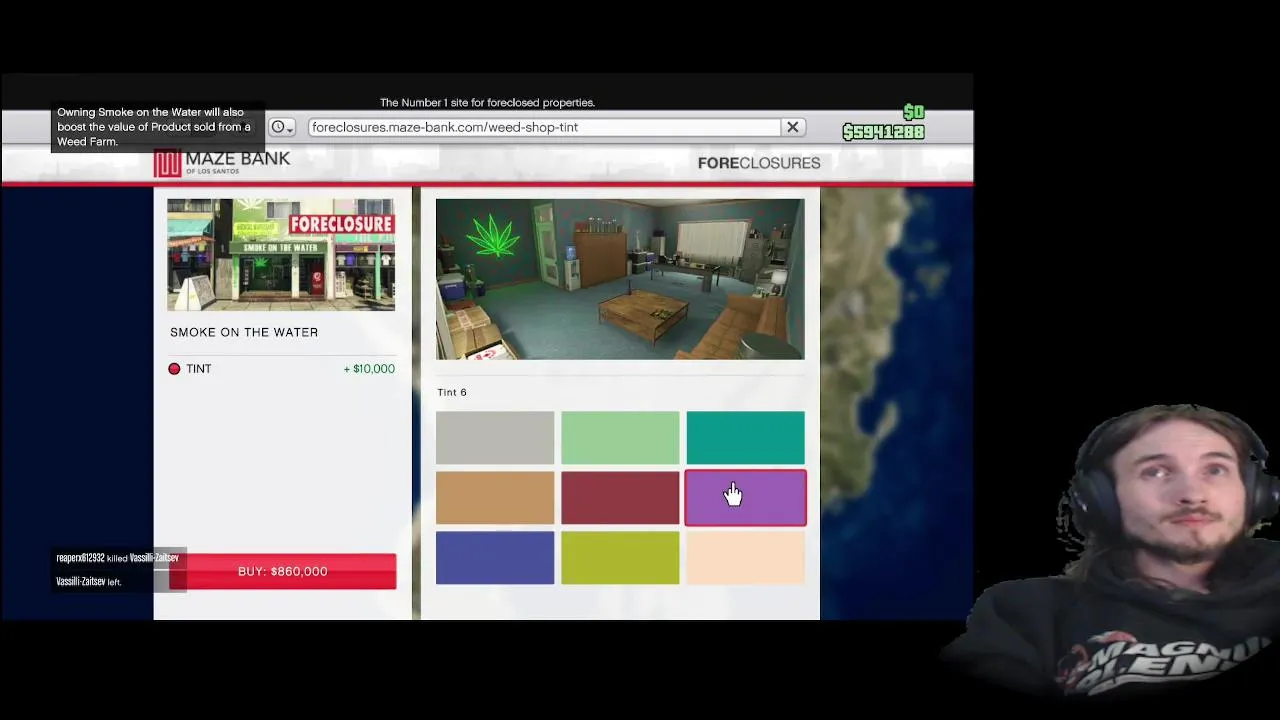View the weed shop interior preview image

[620, 279]
